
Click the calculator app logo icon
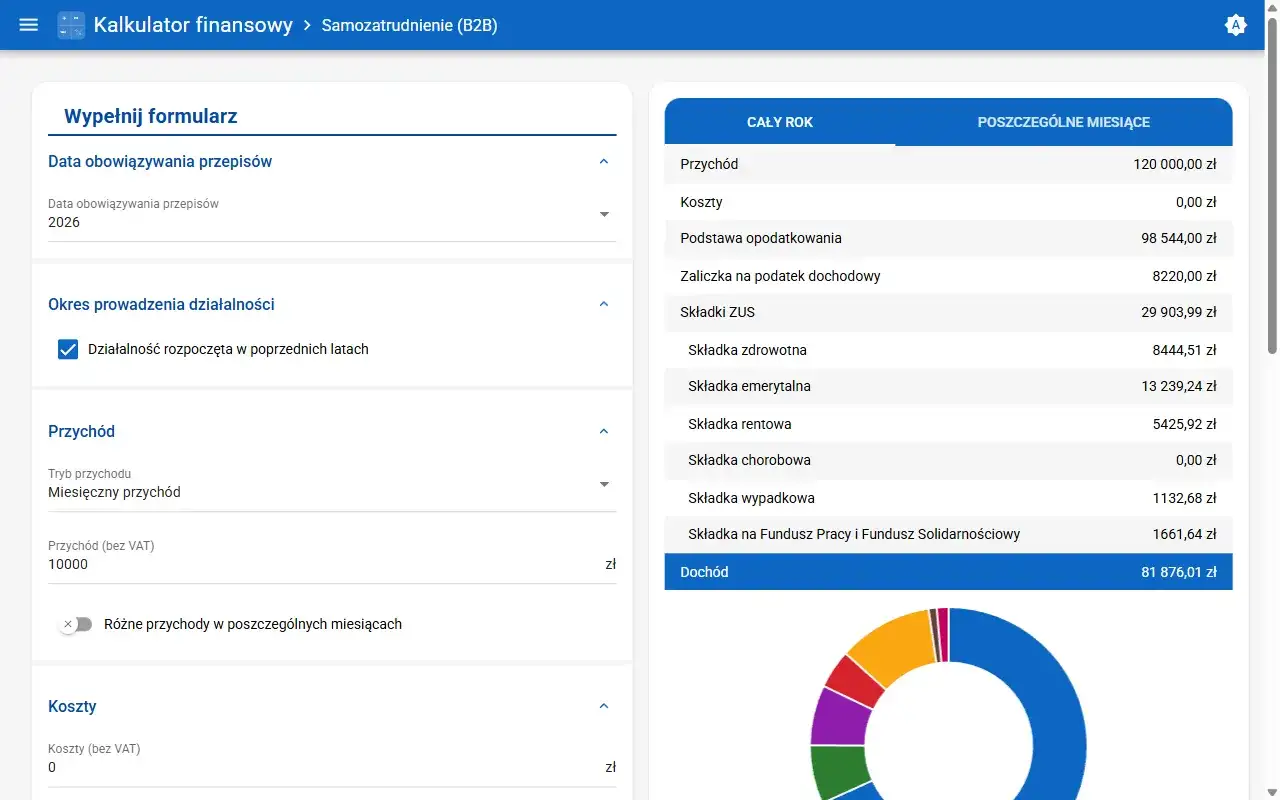72,25
